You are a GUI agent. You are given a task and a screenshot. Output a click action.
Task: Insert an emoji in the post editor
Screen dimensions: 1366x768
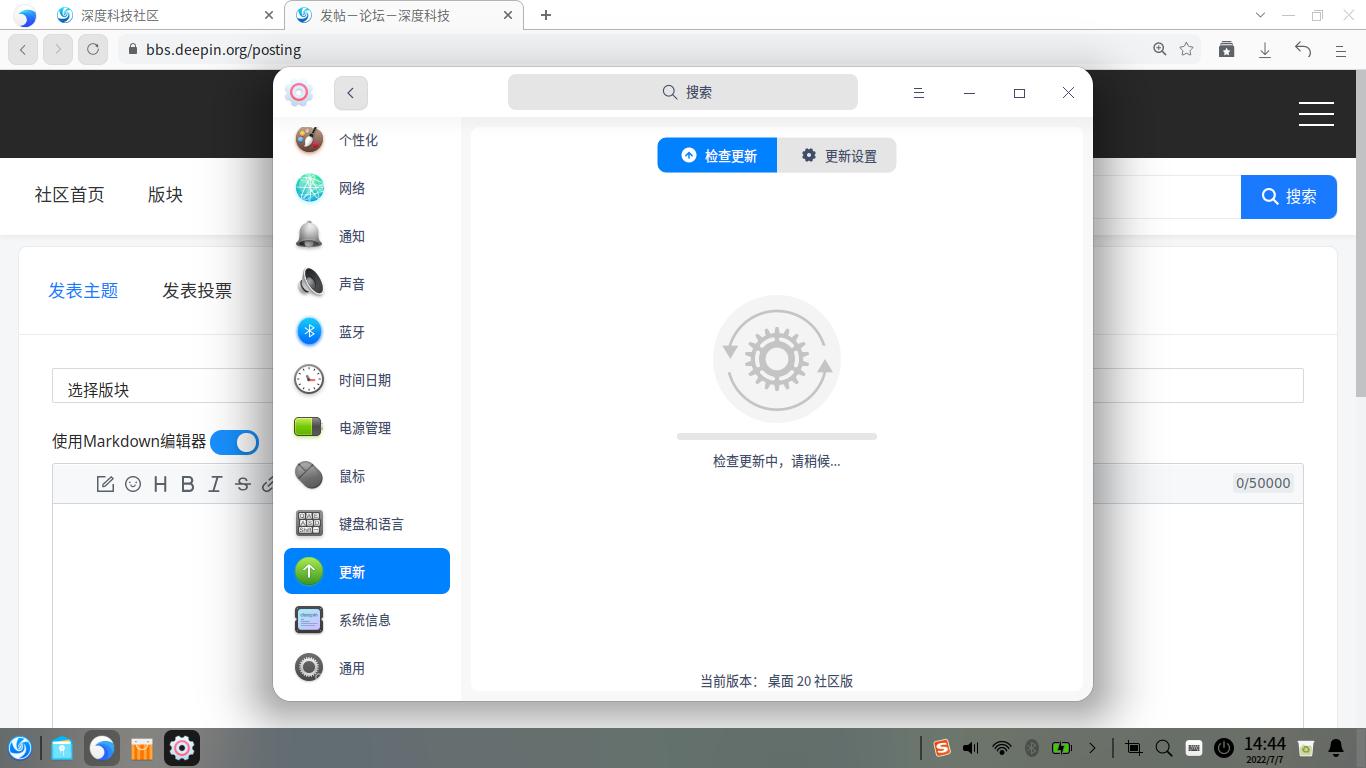(133, 484)
